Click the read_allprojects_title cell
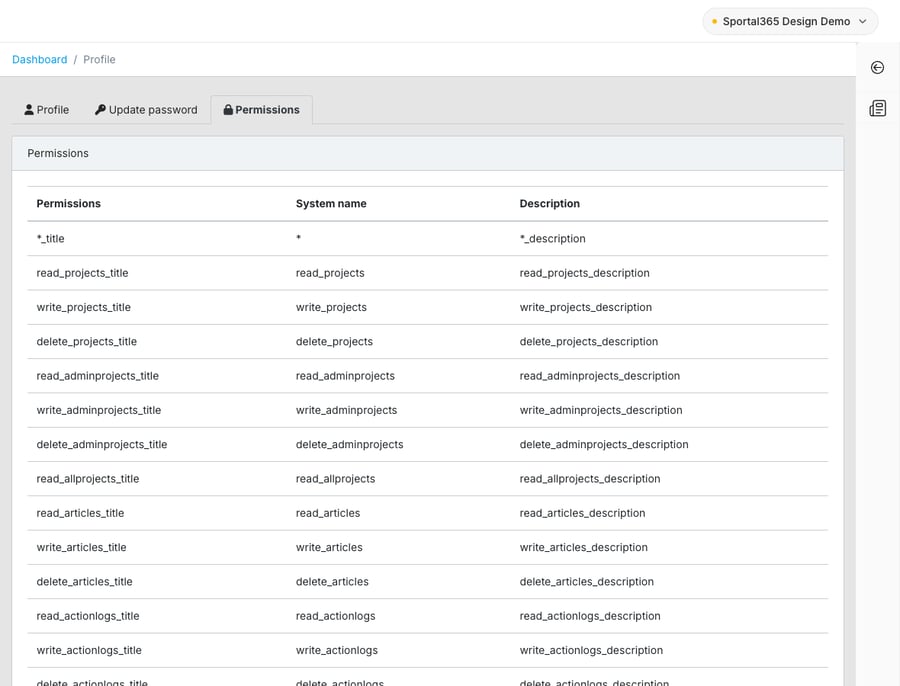900x686 pixels. click(157, 479)
